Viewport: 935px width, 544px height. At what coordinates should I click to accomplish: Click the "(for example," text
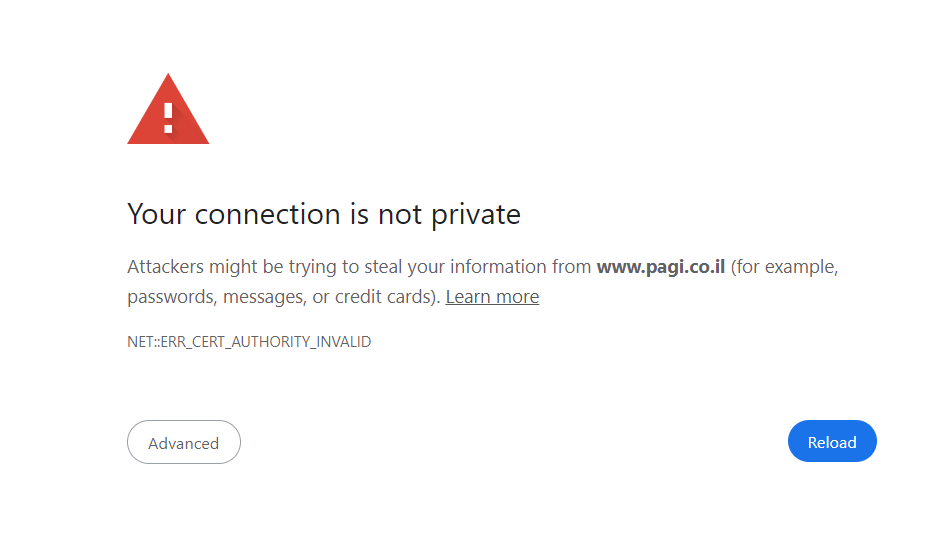784,267
